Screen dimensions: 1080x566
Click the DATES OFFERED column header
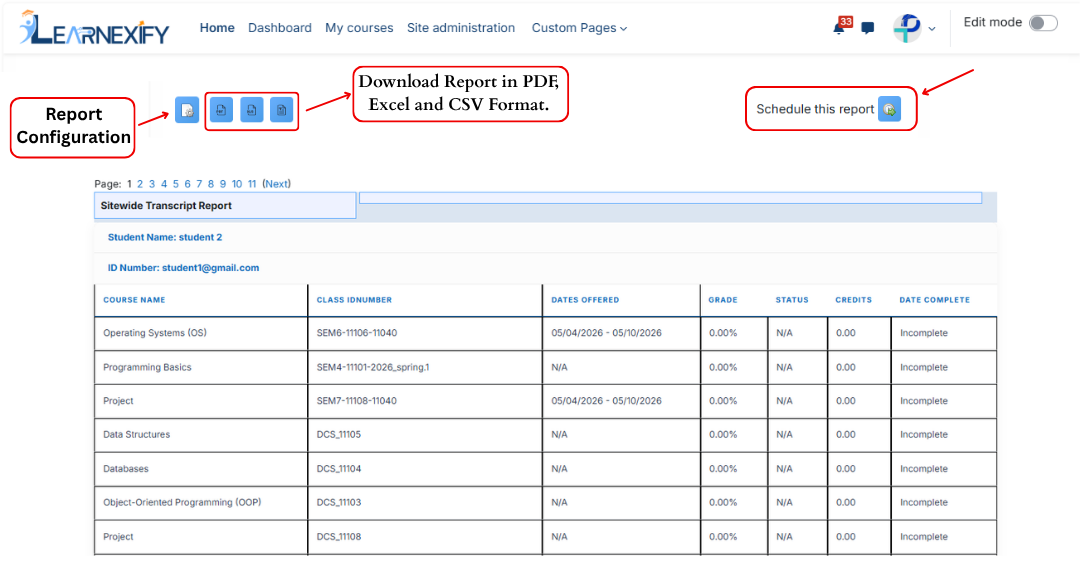point(585,300)
